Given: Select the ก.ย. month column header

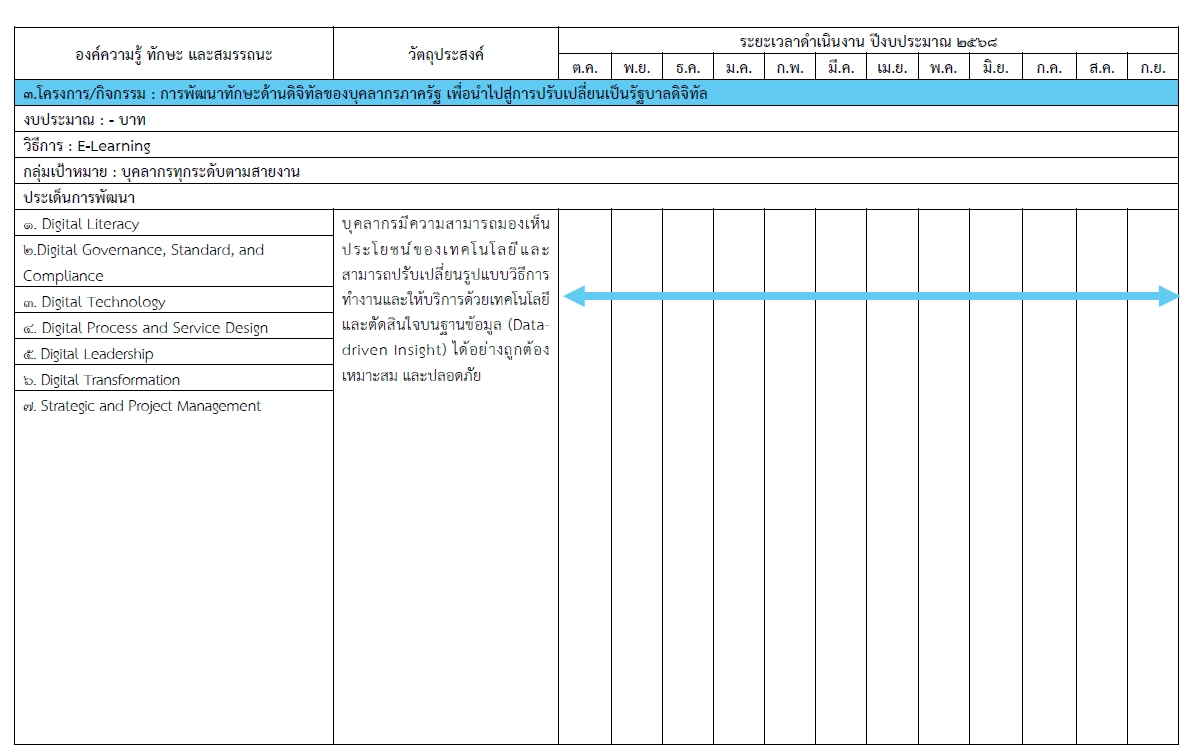Looking at the screenshot, I should point(1153,68).
